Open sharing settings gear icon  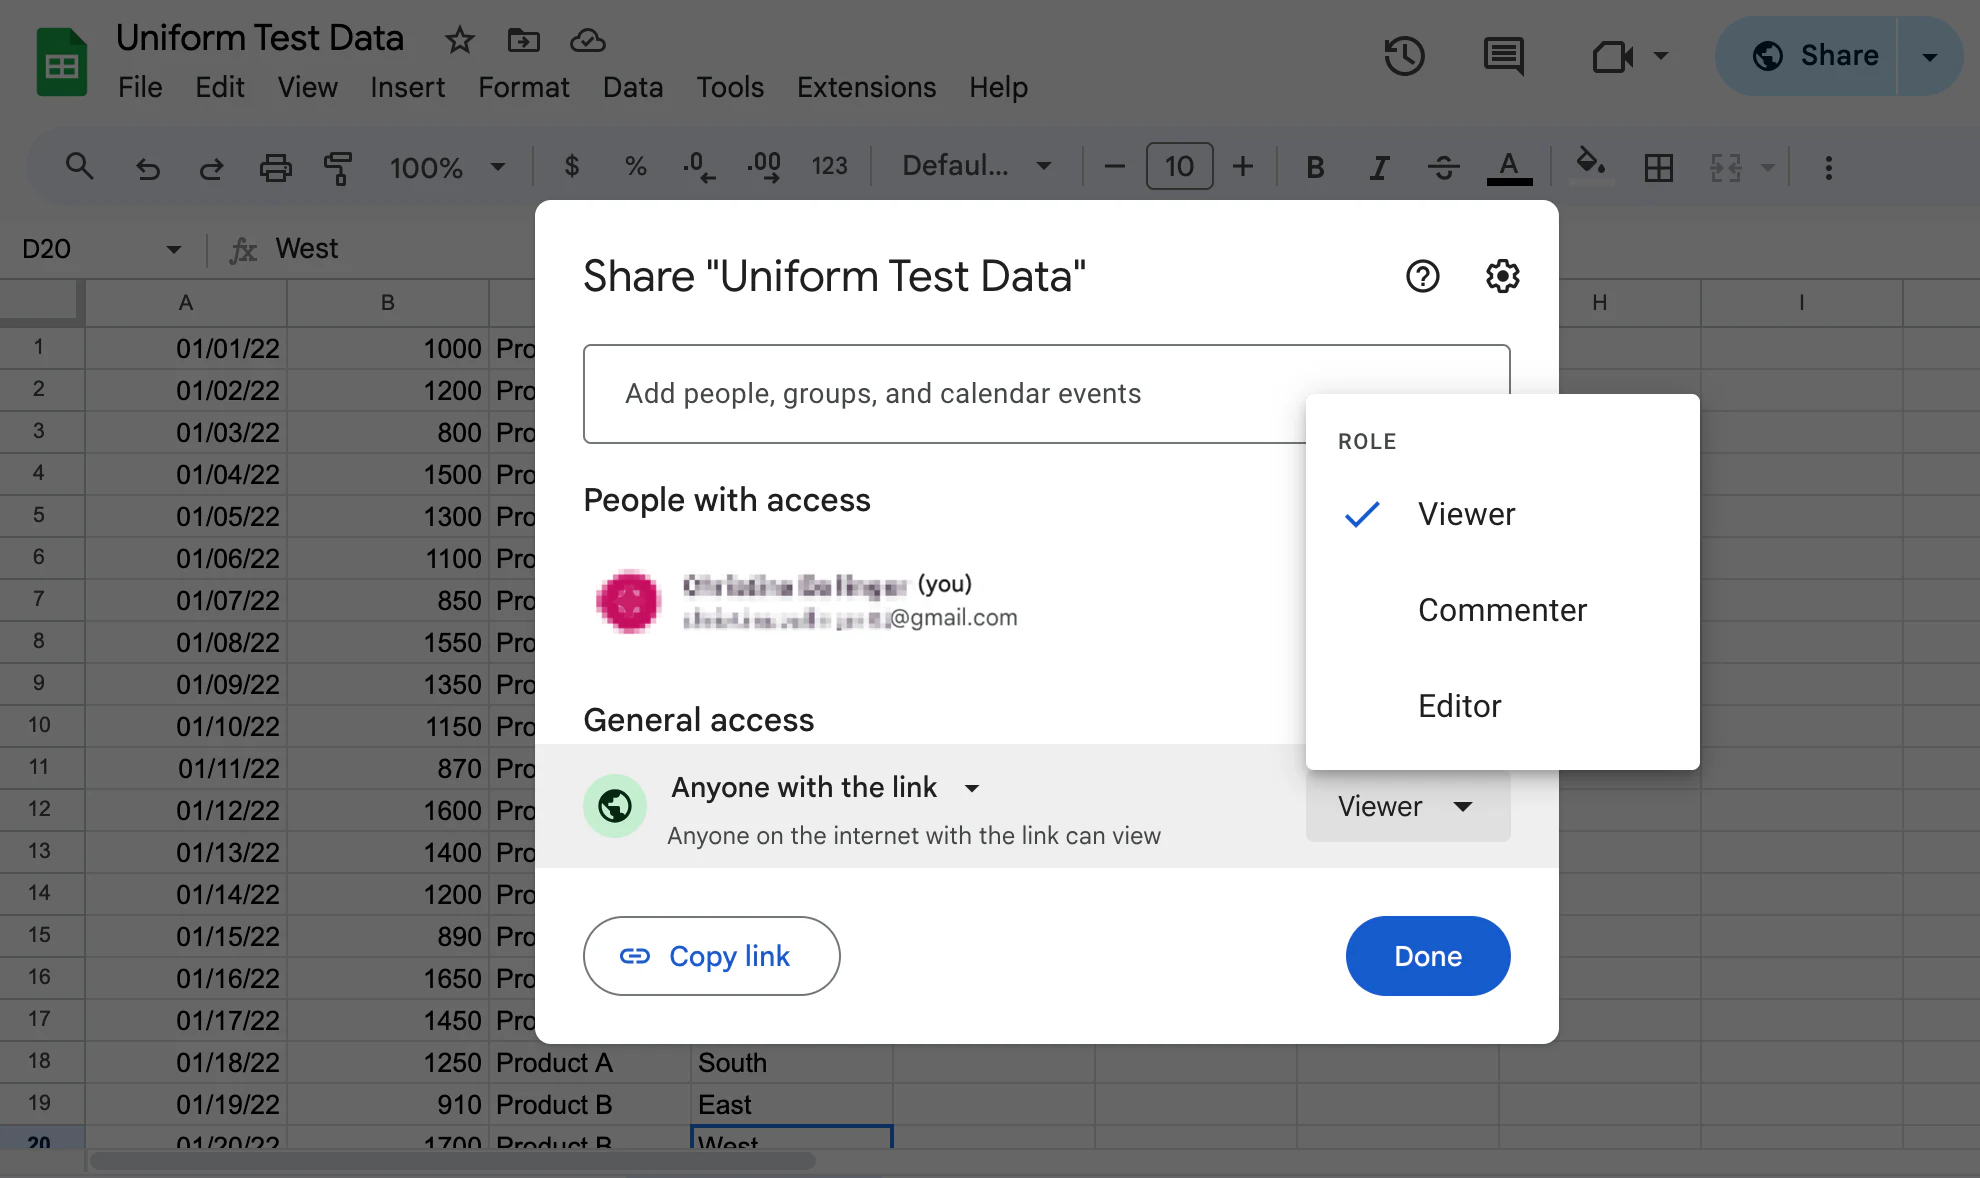pos(1502,276)
